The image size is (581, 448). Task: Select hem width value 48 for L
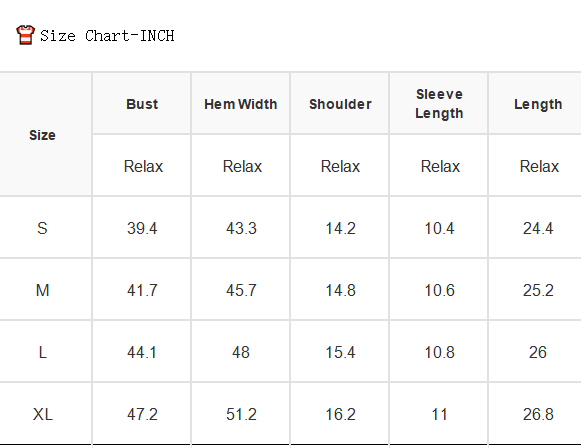241,352
